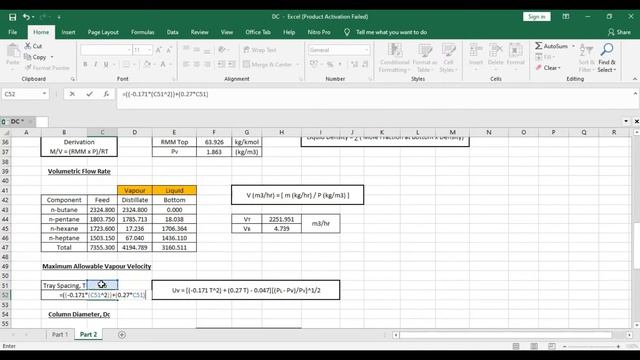The image size is (640, 360).
Task: Click the Clear eraser button
Action: click(548, 67)
